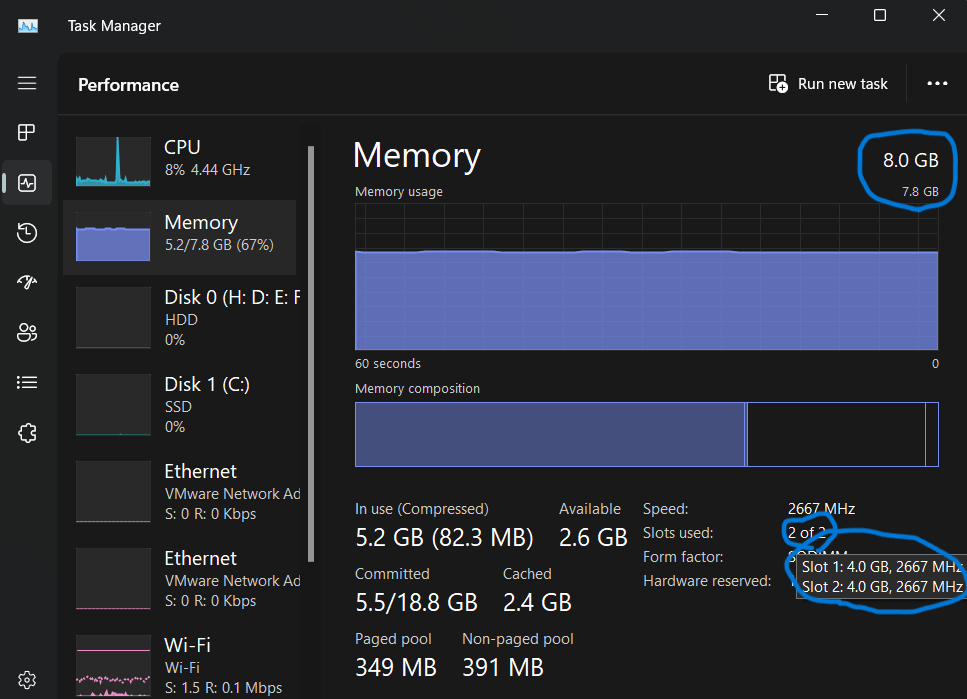The image size is (967, 699).
Task: Open the Users page icon
Action: point(27,332)
